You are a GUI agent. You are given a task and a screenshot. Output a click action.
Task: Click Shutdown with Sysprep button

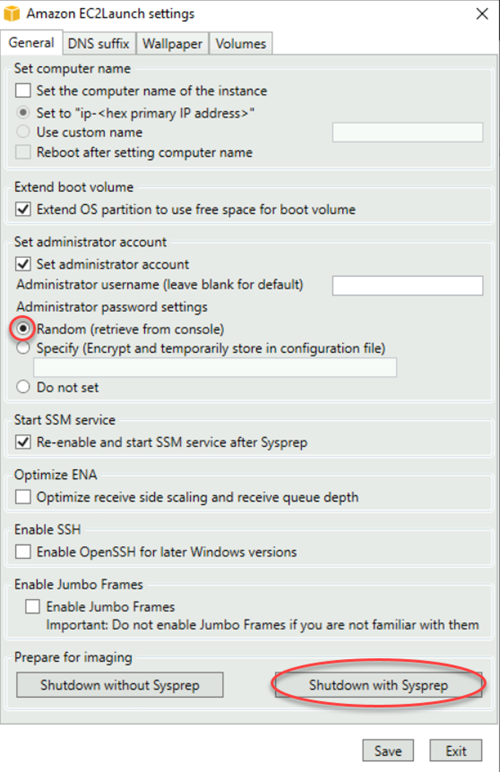pos(378,685)
